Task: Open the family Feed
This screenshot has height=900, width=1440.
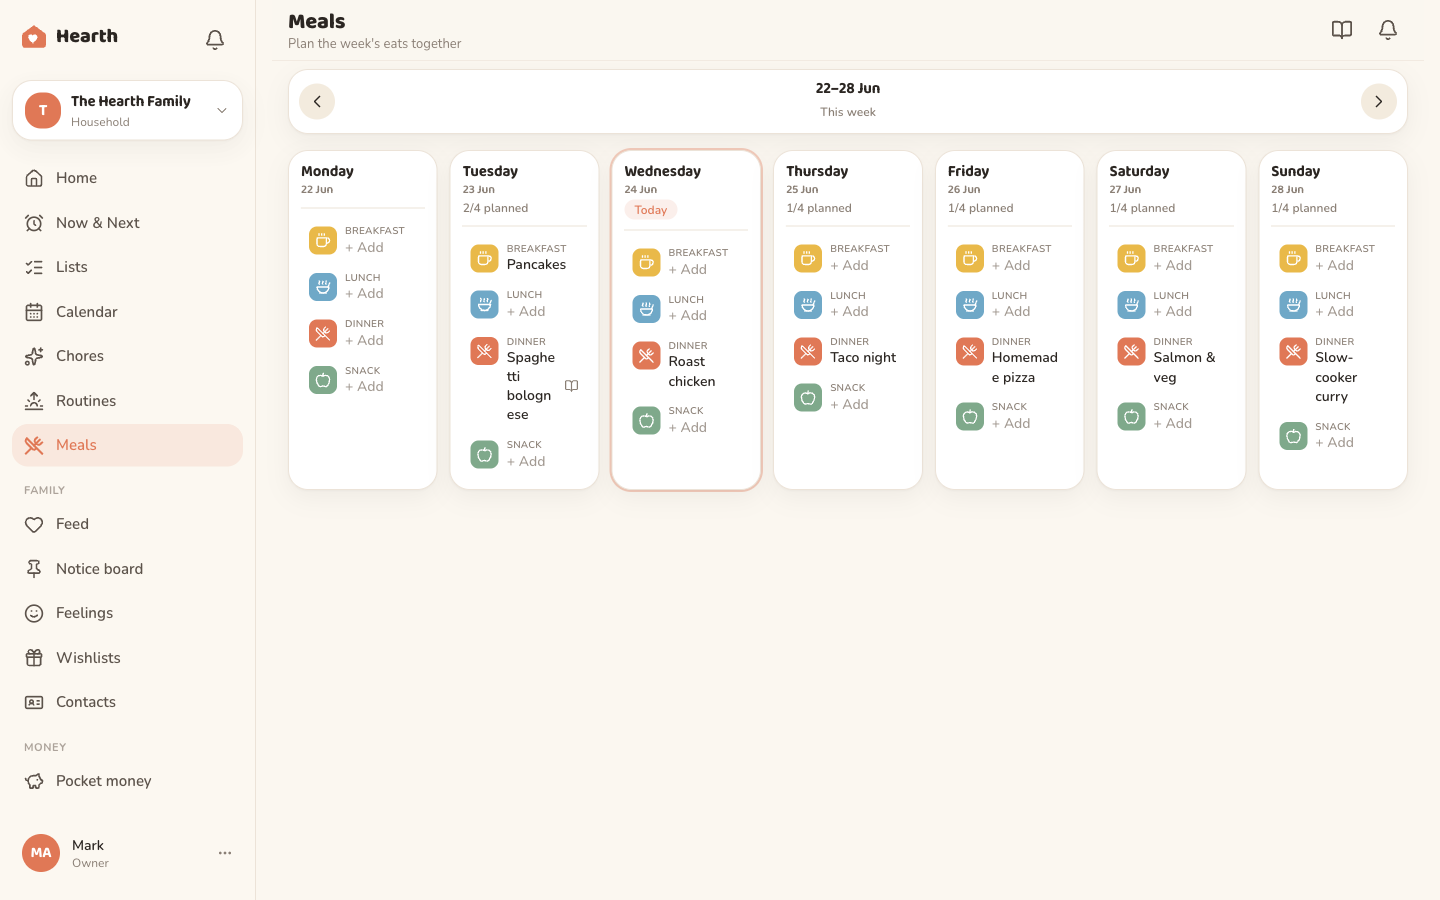Action: coord(127,524)
